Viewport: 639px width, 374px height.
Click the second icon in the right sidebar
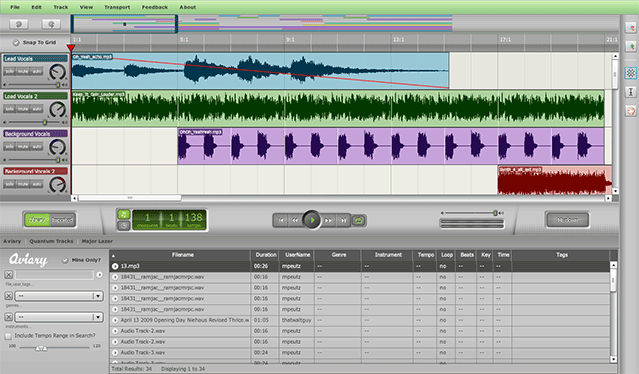(x=631, y=46)
